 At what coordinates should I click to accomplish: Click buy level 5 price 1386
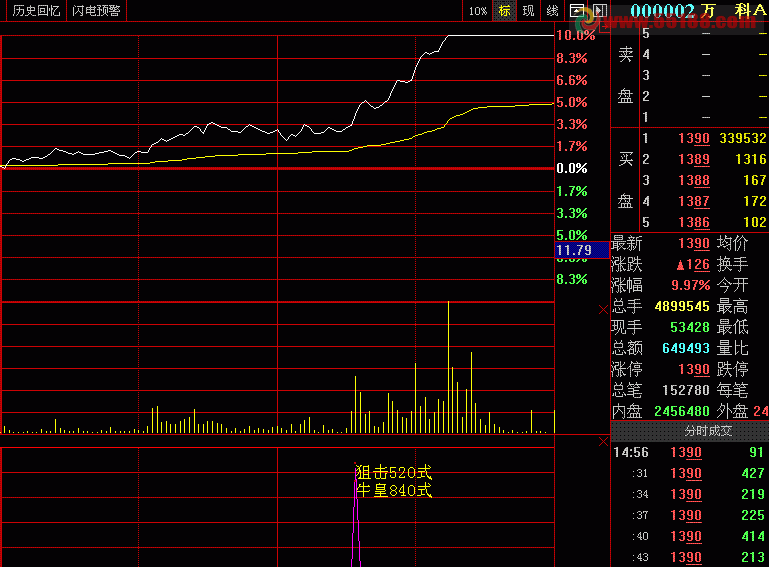pyautogui.click(x=693, y=222)
